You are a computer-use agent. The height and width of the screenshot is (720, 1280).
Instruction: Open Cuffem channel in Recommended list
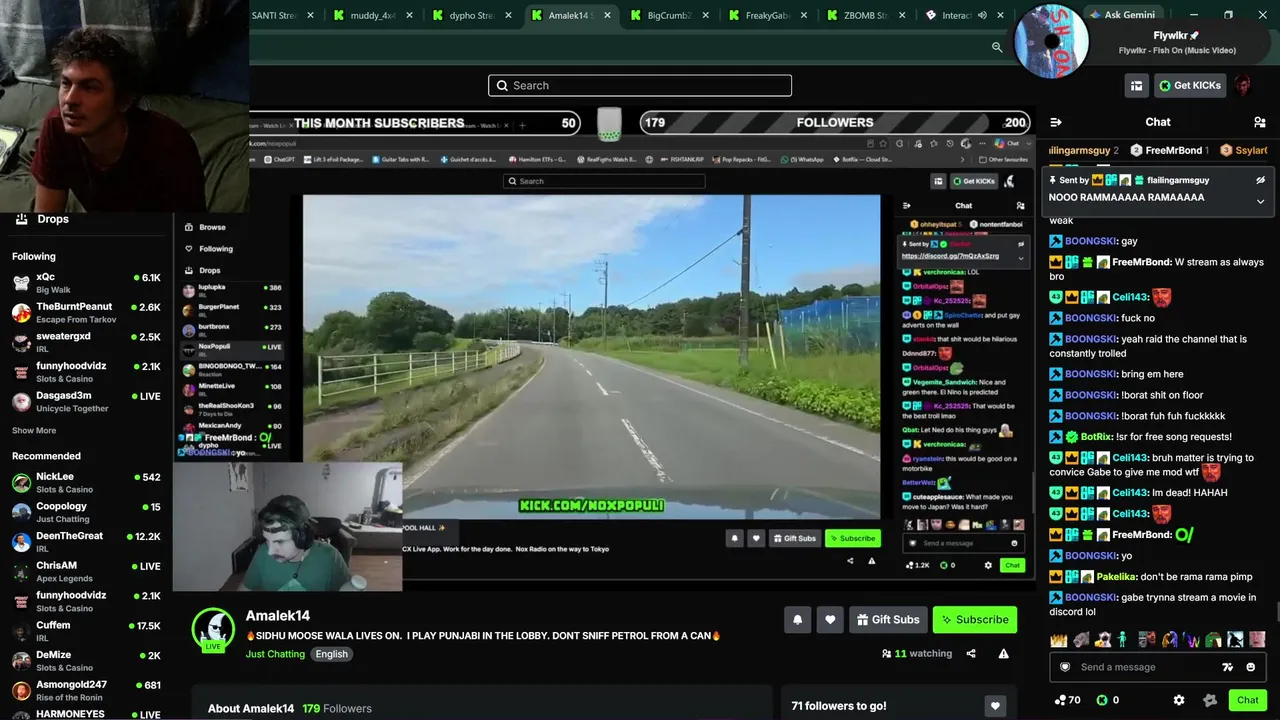pos(85,631)
